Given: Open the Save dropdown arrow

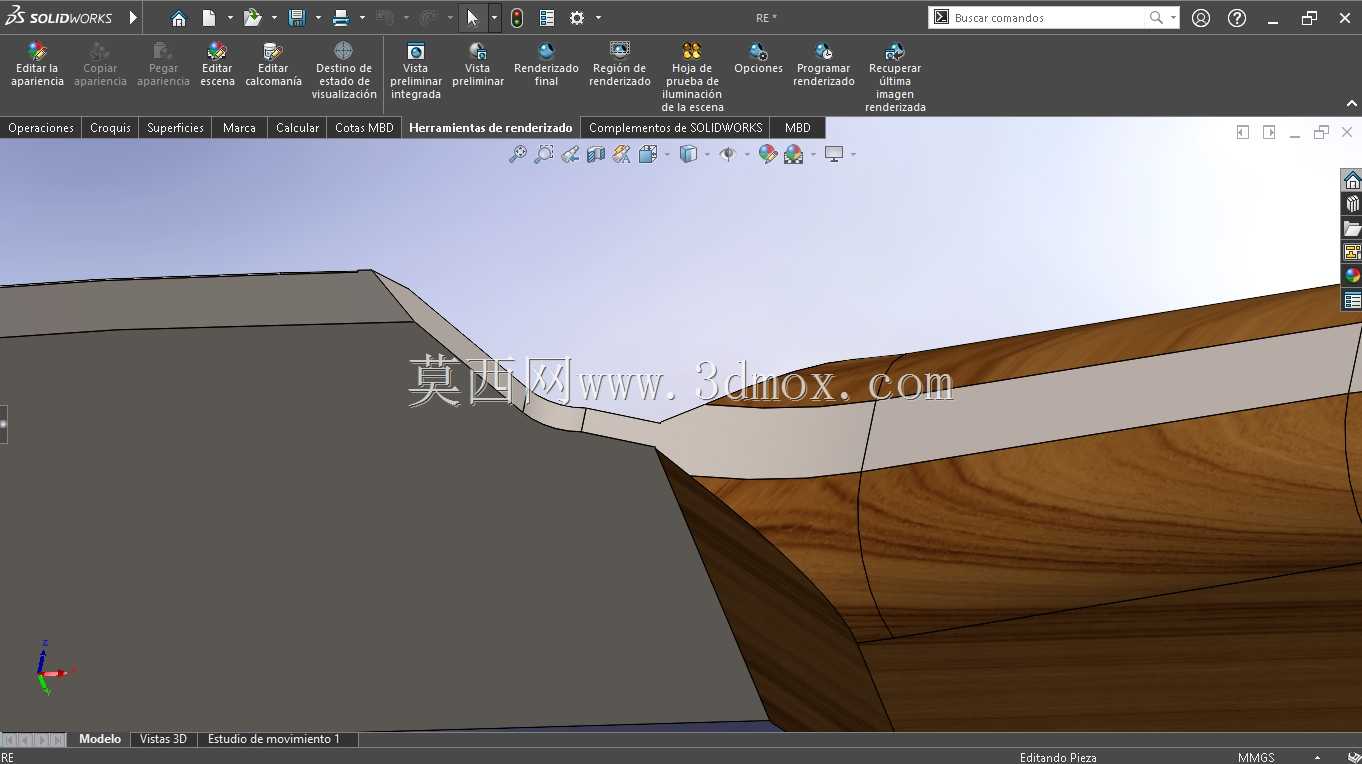Looking at the screenshot, I should click(318, 18).
